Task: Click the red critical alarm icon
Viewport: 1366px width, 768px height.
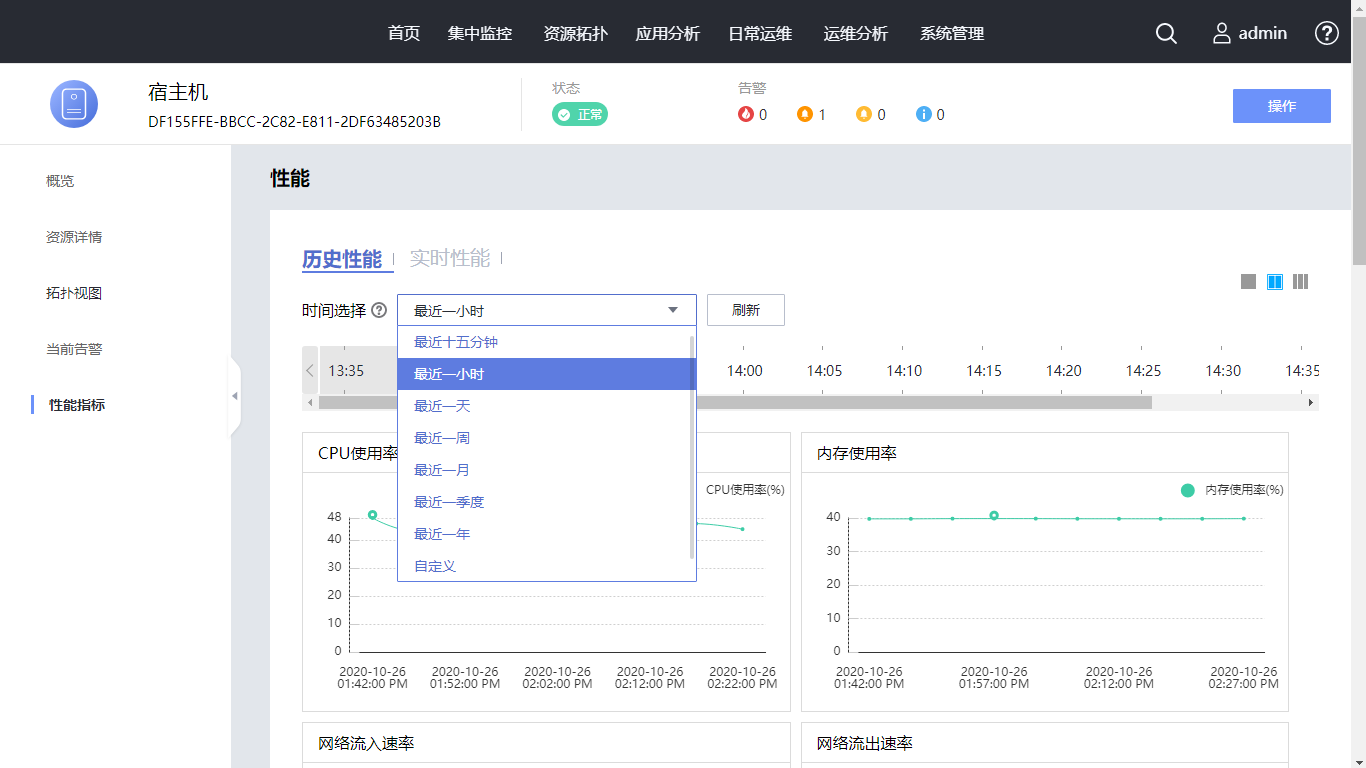Action: pos(746,115)
